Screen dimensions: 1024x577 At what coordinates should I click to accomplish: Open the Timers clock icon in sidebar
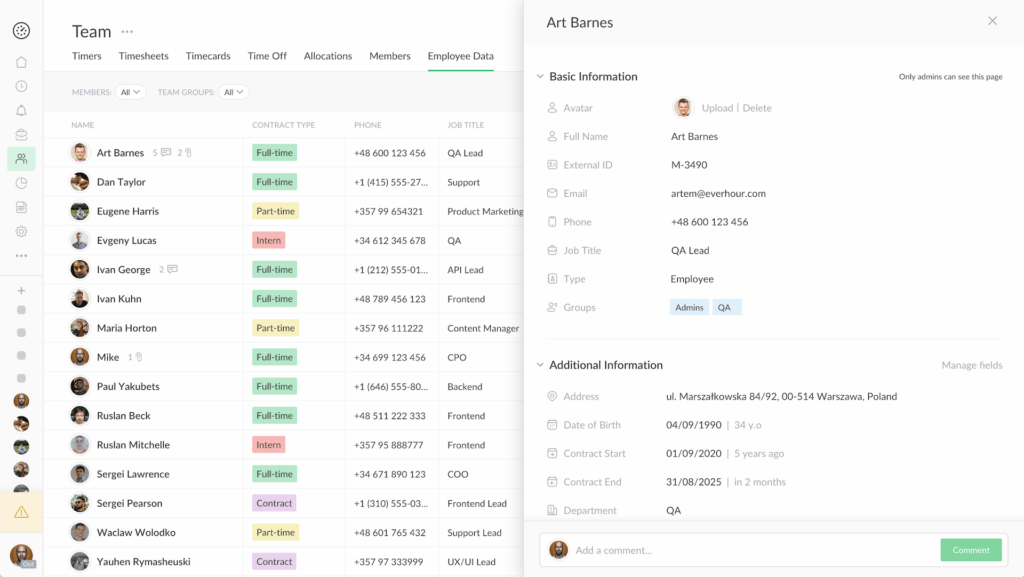point(20,86)
